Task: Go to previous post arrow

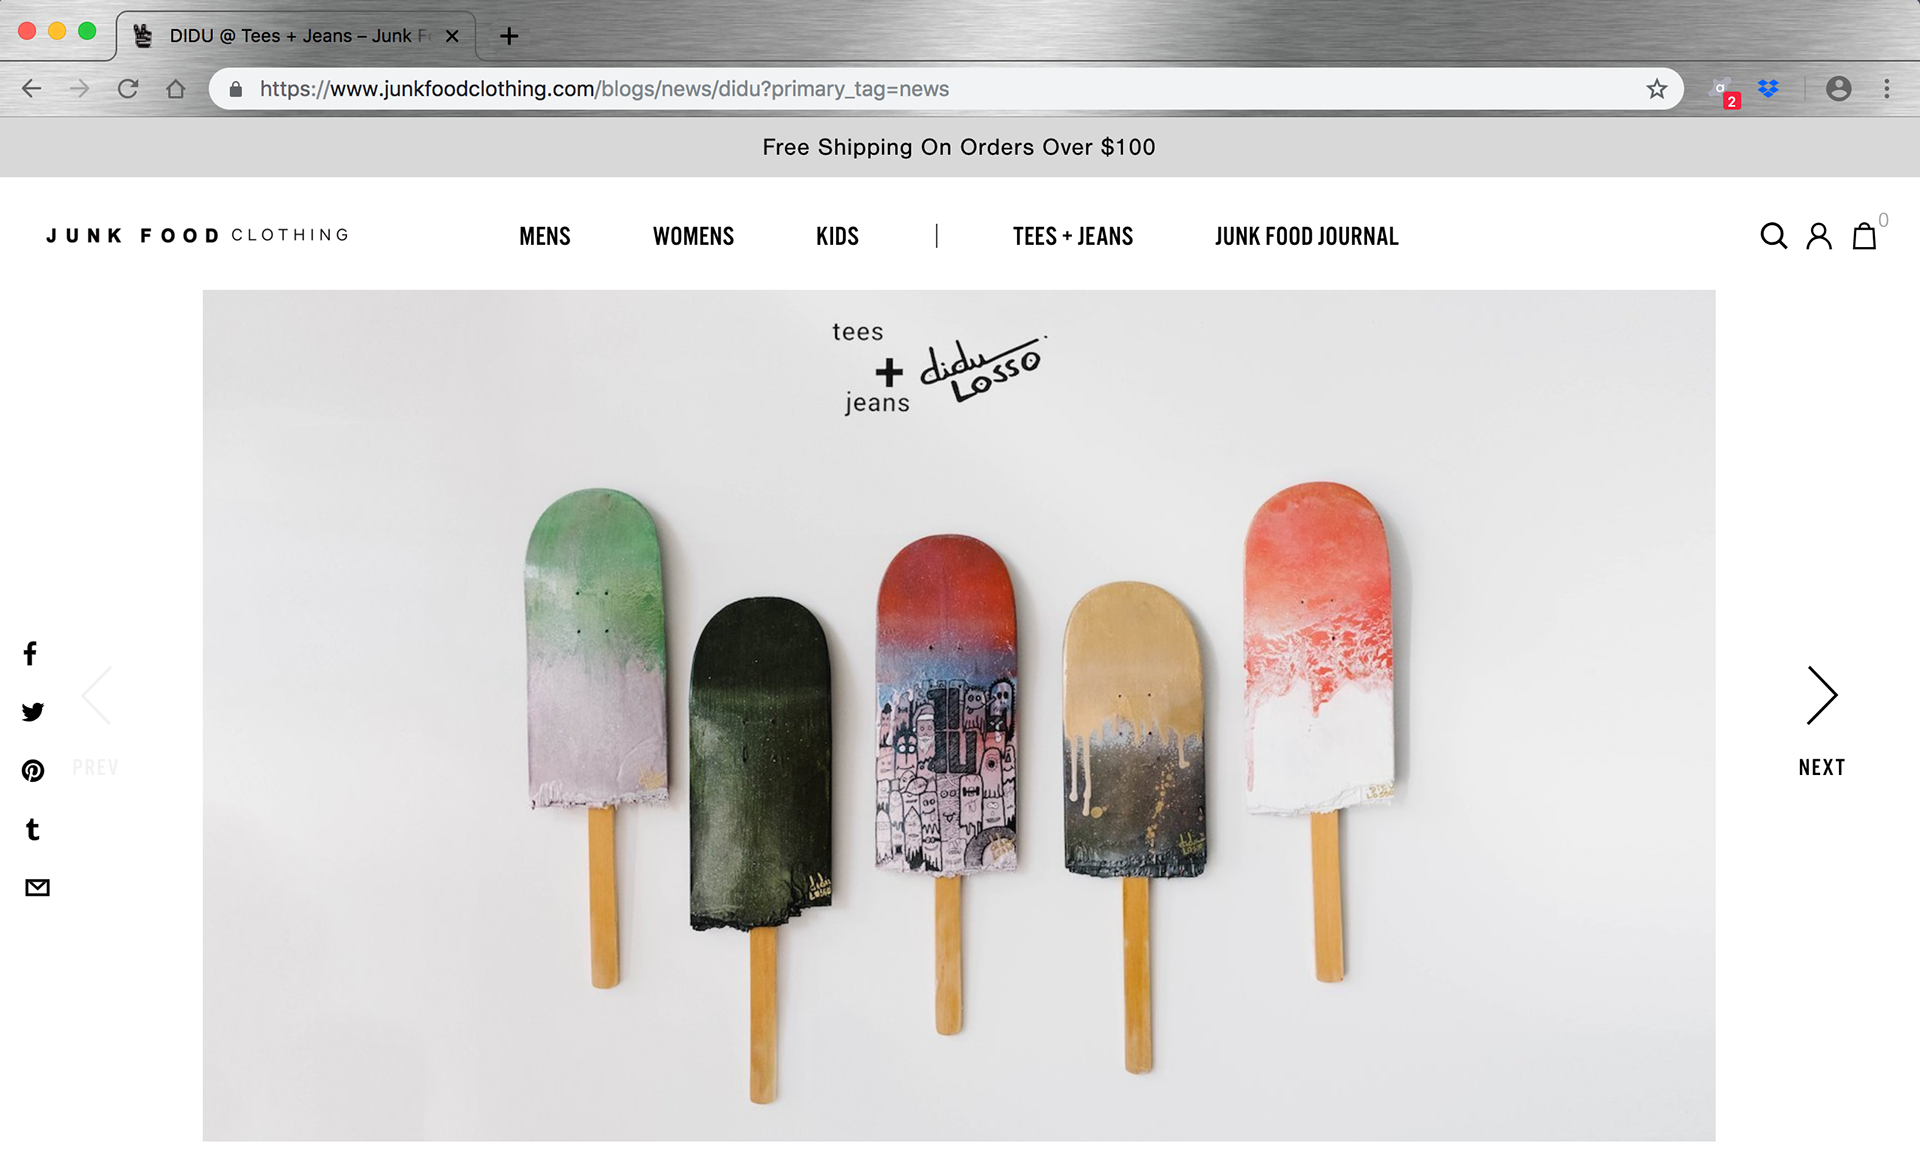Action: tap(96, 696)
